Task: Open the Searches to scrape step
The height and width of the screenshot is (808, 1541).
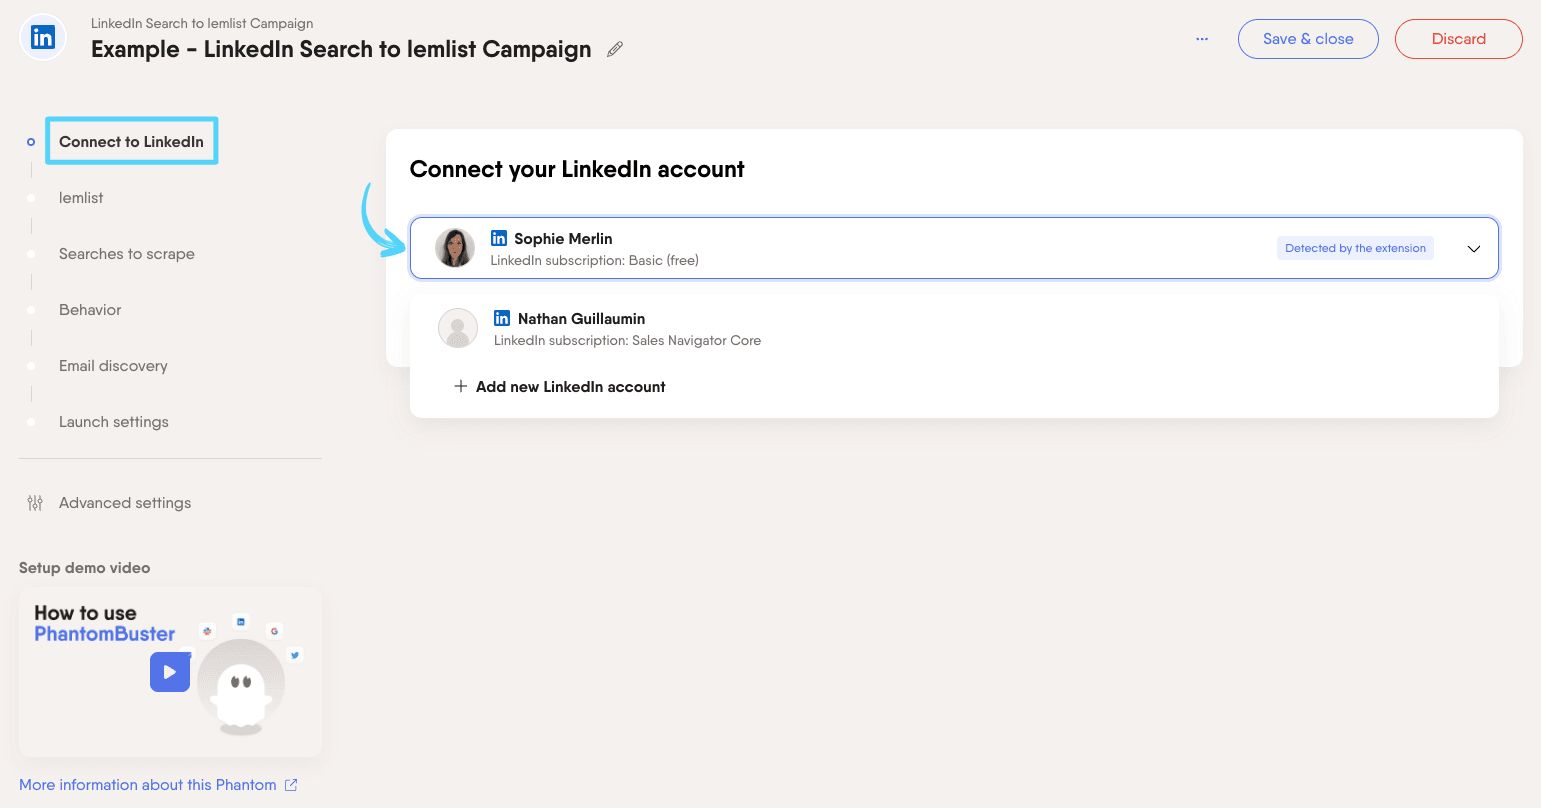Action: pos(127,254)
